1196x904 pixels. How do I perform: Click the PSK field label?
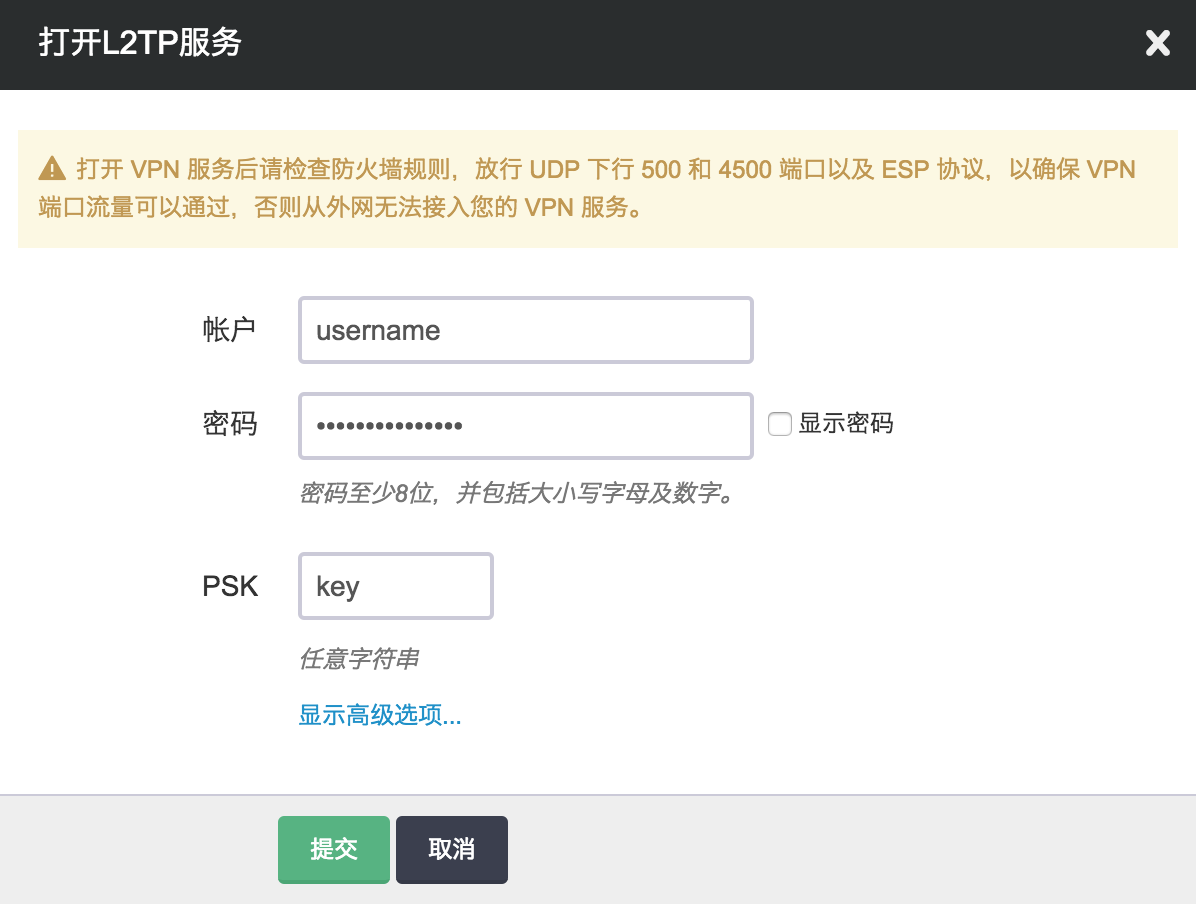pos(230,586)
